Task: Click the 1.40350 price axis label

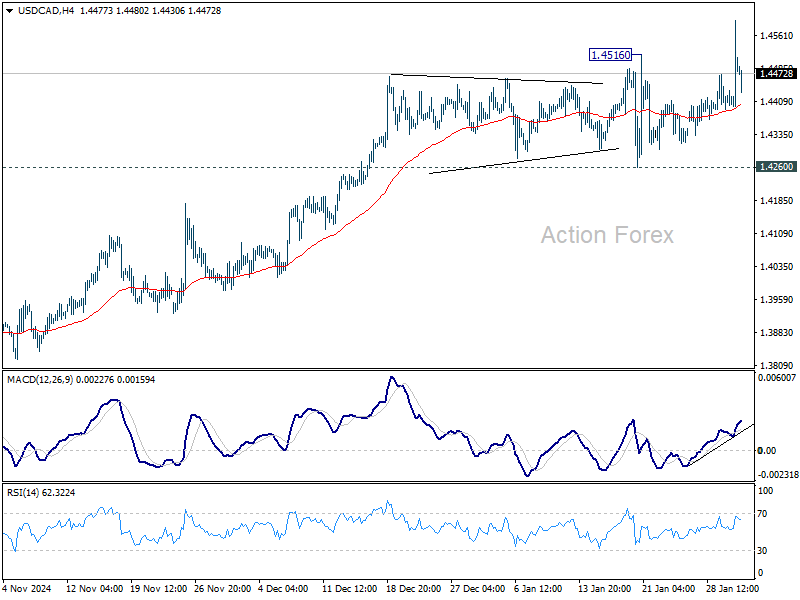Action: (777, 266)
